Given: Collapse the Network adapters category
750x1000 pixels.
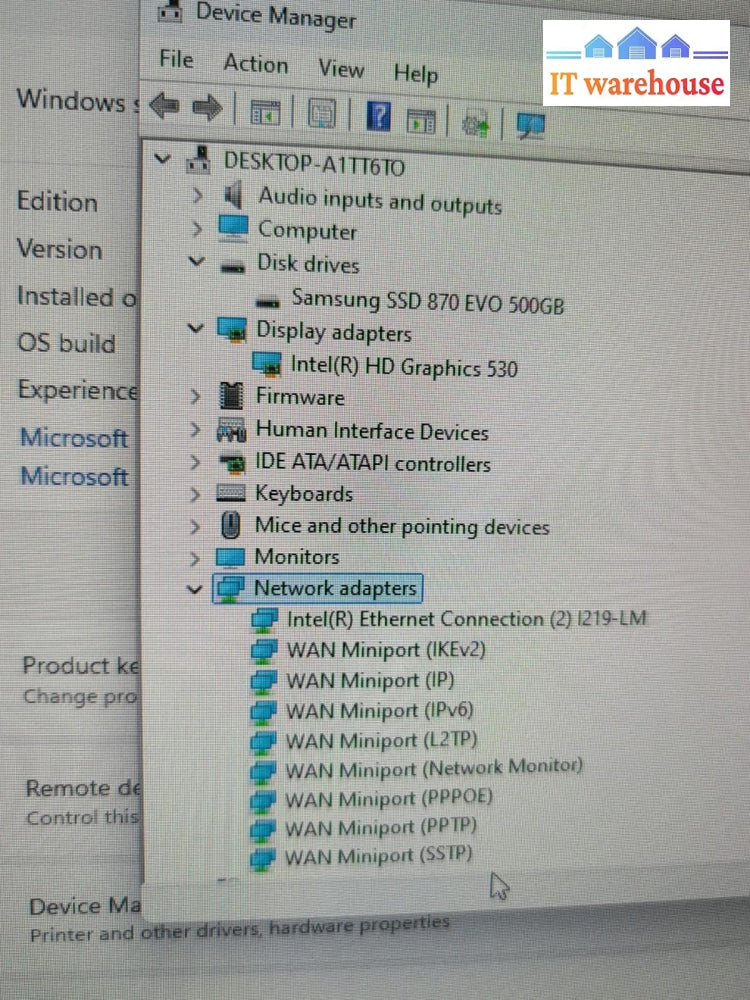Looking at the screenshot, I should point(195,589).
